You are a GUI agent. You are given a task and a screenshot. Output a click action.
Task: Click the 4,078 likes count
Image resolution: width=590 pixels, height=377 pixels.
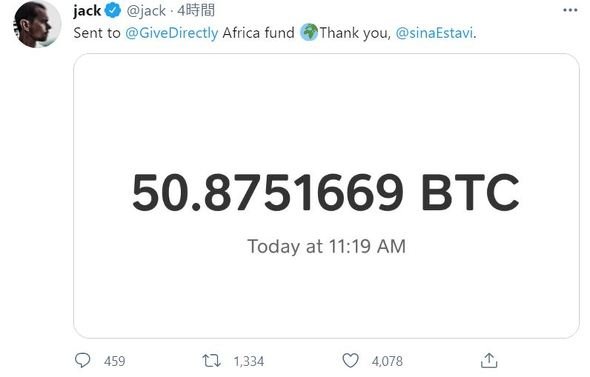pyautogui.click(x=387, y=361)
